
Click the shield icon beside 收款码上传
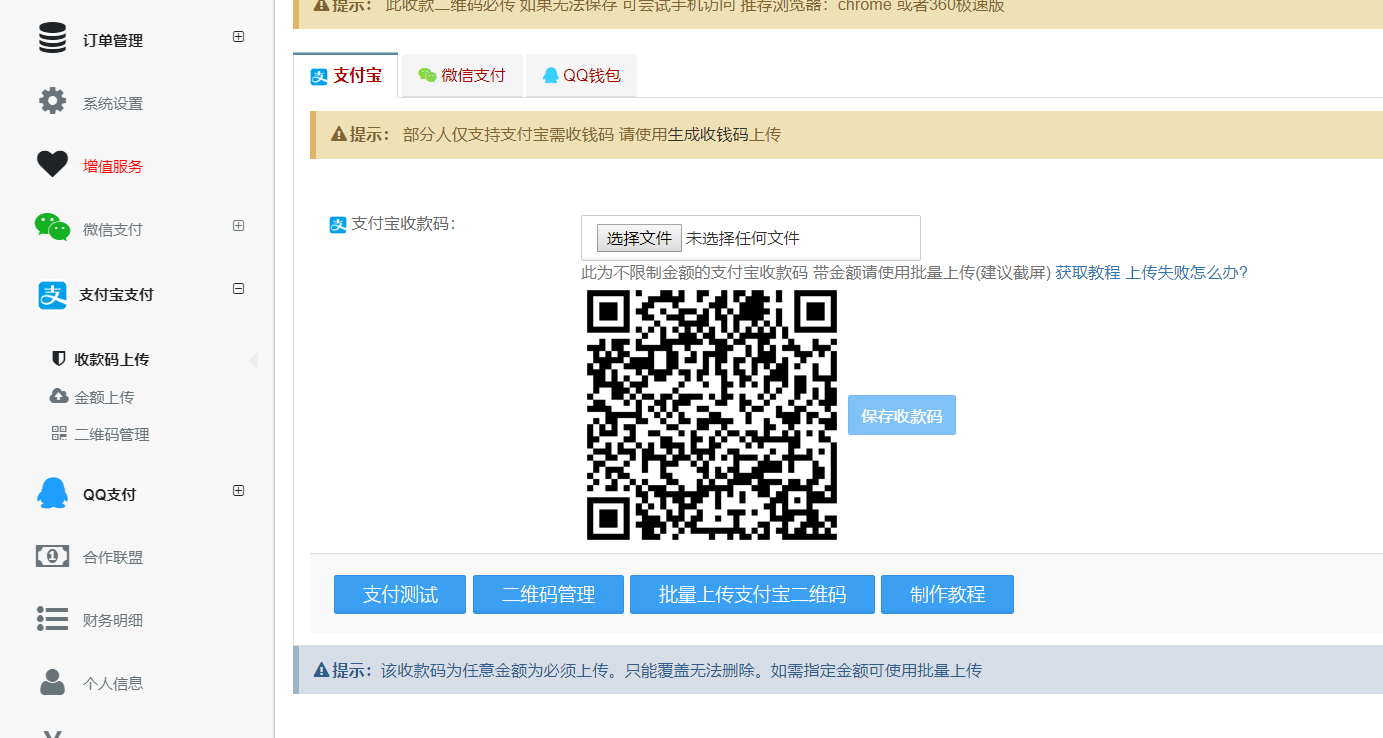(x=59, y=358)
